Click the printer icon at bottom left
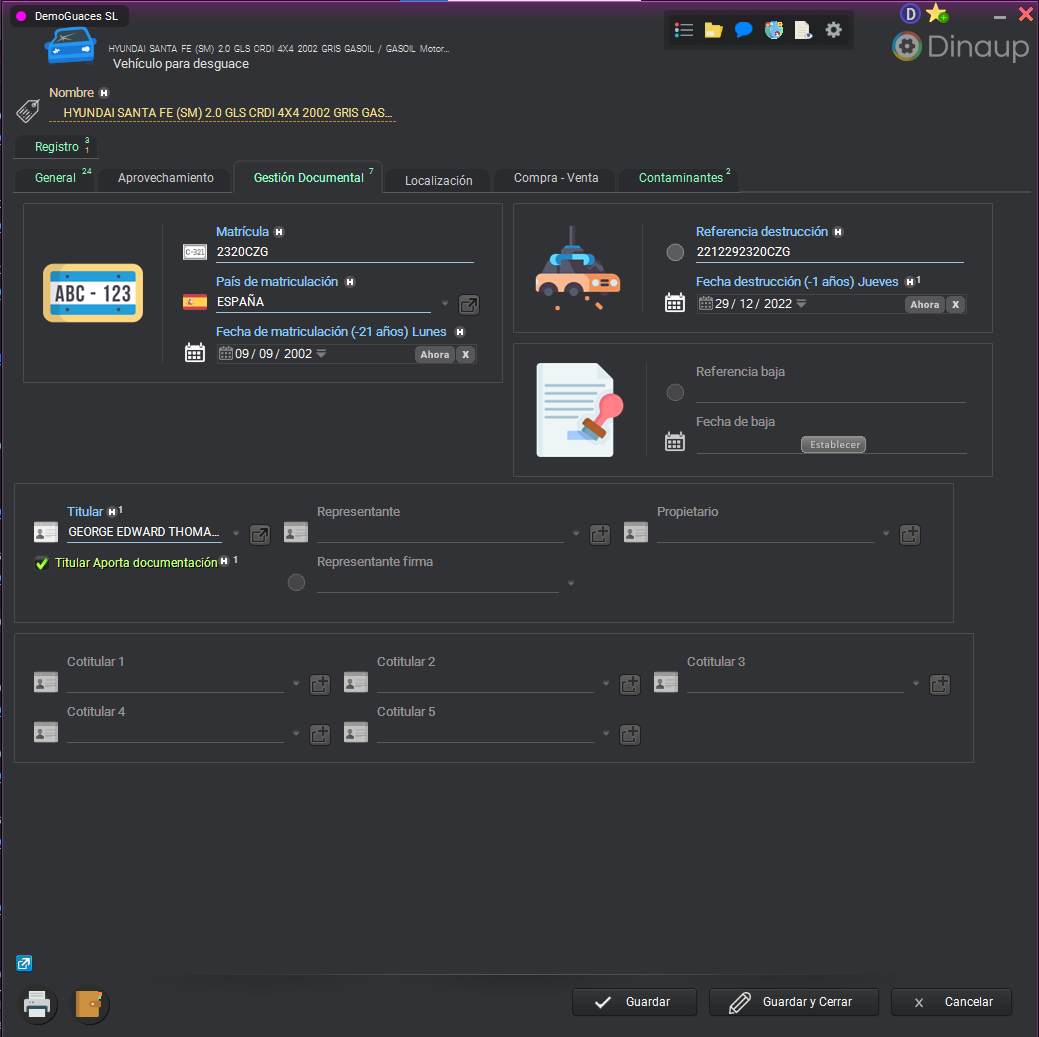Screen dimensions: 1039x1037 pyautogui.click(x=37, y=1004)
